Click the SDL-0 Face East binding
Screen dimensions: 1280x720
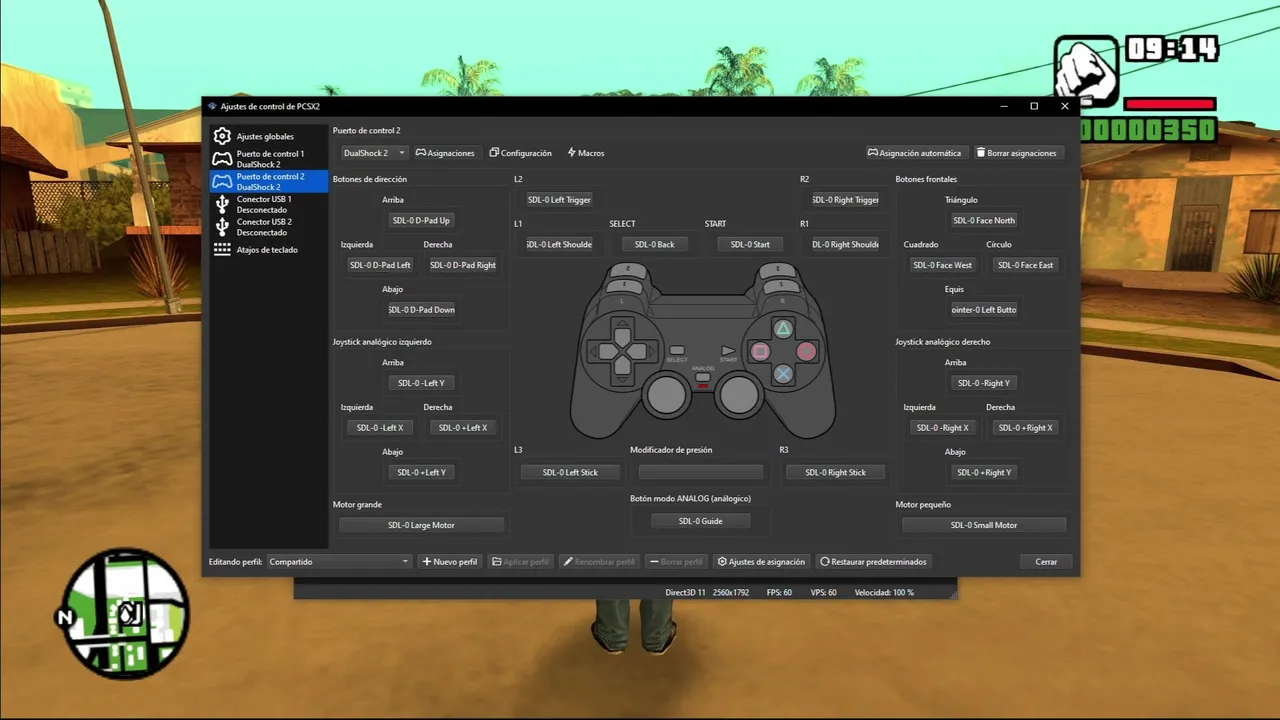1025,265
